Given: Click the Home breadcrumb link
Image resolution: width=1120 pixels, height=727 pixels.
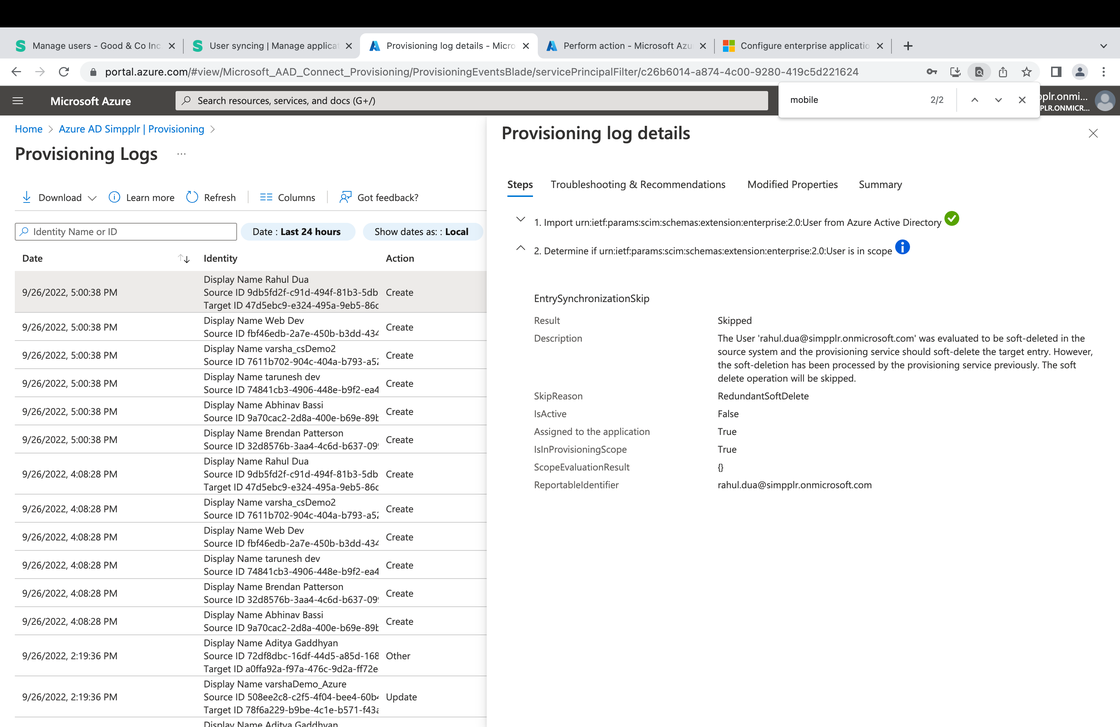Looking at the screenshot, I should (x=28, y=129).
